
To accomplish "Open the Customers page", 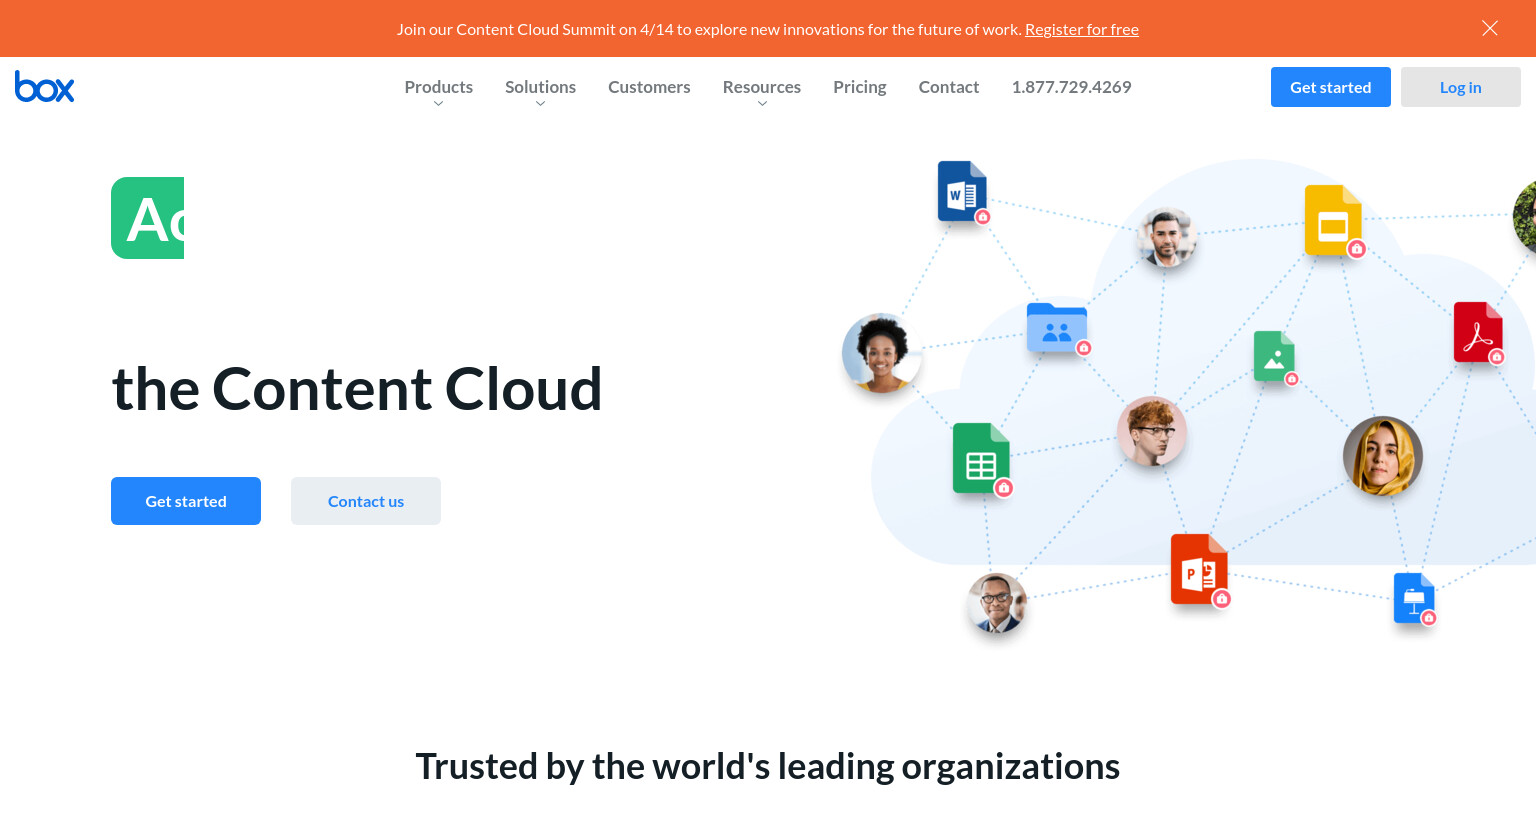I will coord(649,87).
